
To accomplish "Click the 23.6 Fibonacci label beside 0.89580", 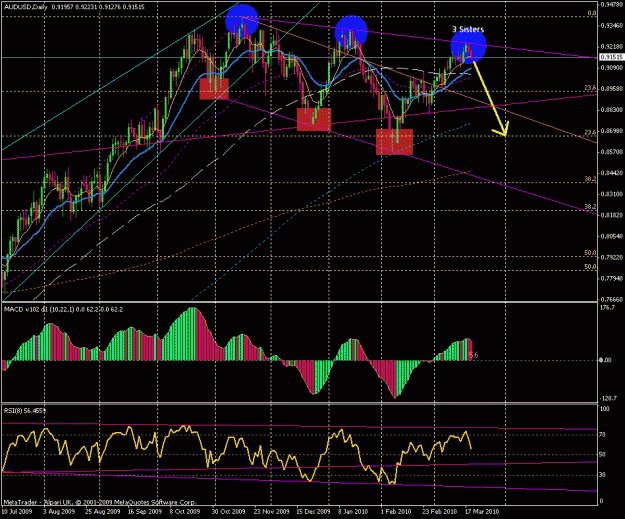I will pos(590,88).
